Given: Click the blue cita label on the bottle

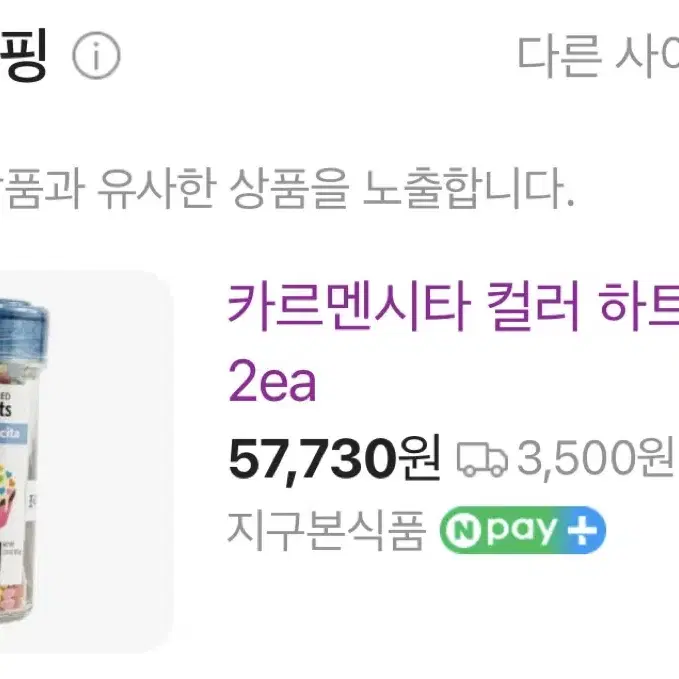Looking at the screenshot, I should point(13,434).
